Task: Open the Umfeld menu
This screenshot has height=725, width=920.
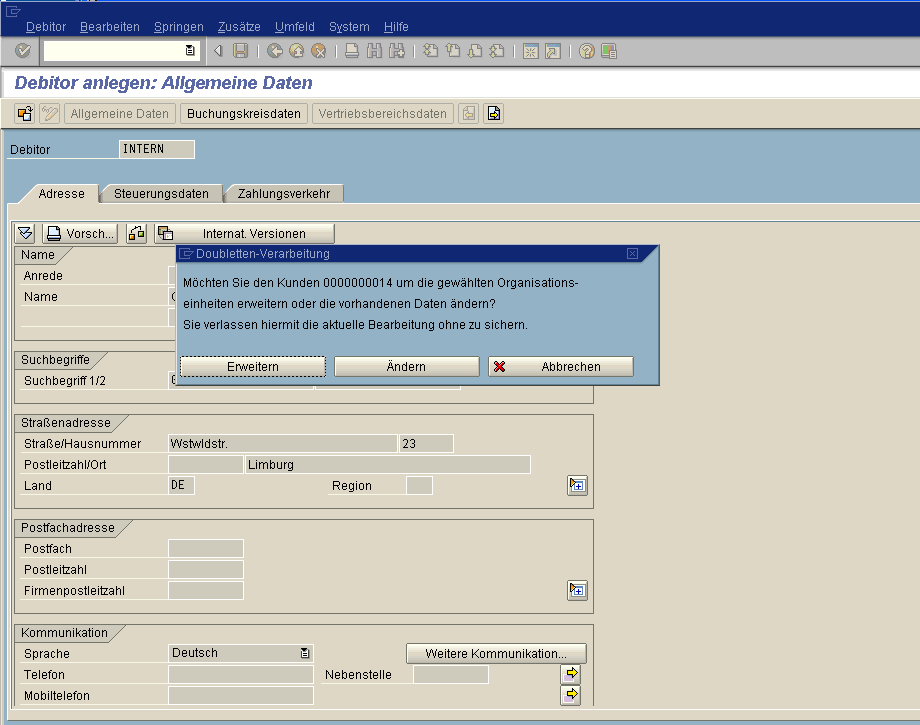Action: tap(295, 27)
